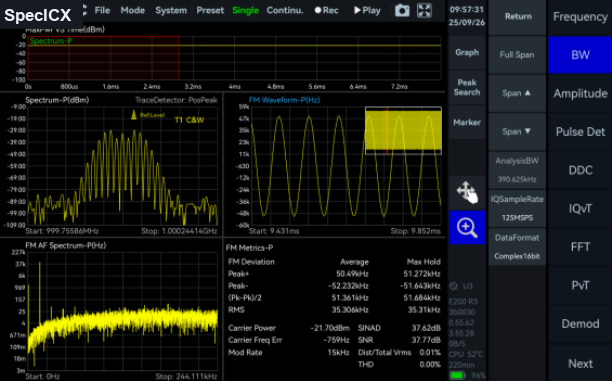
Task: Switch to Continu. sweep mode
Action: point(285,11)
